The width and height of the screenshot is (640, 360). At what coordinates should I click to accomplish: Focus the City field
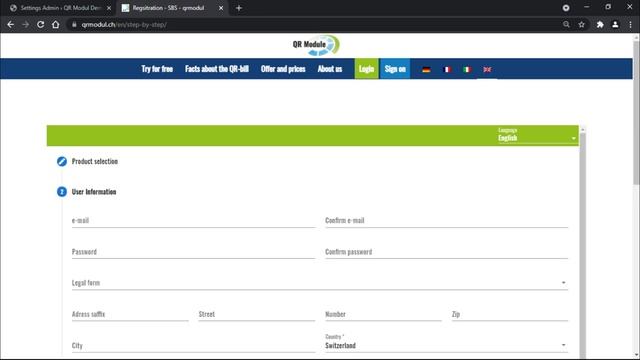point(193,346)
